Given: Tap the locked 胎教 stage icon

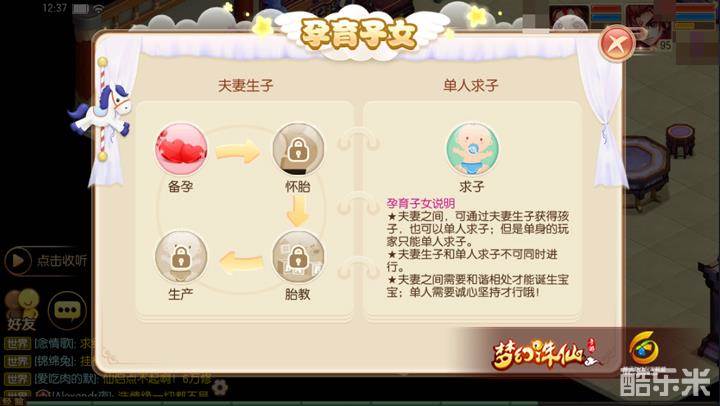Looking at the screenshot, I should pos(298,257).
